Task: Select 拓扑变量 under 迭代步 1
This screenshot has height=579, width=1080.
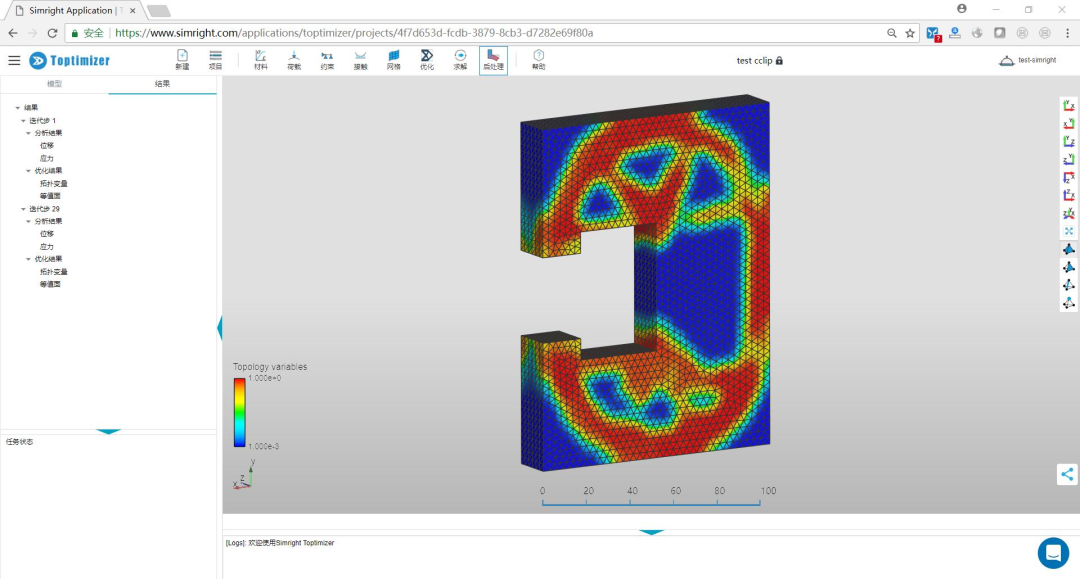Action: [x=54, y=184]
